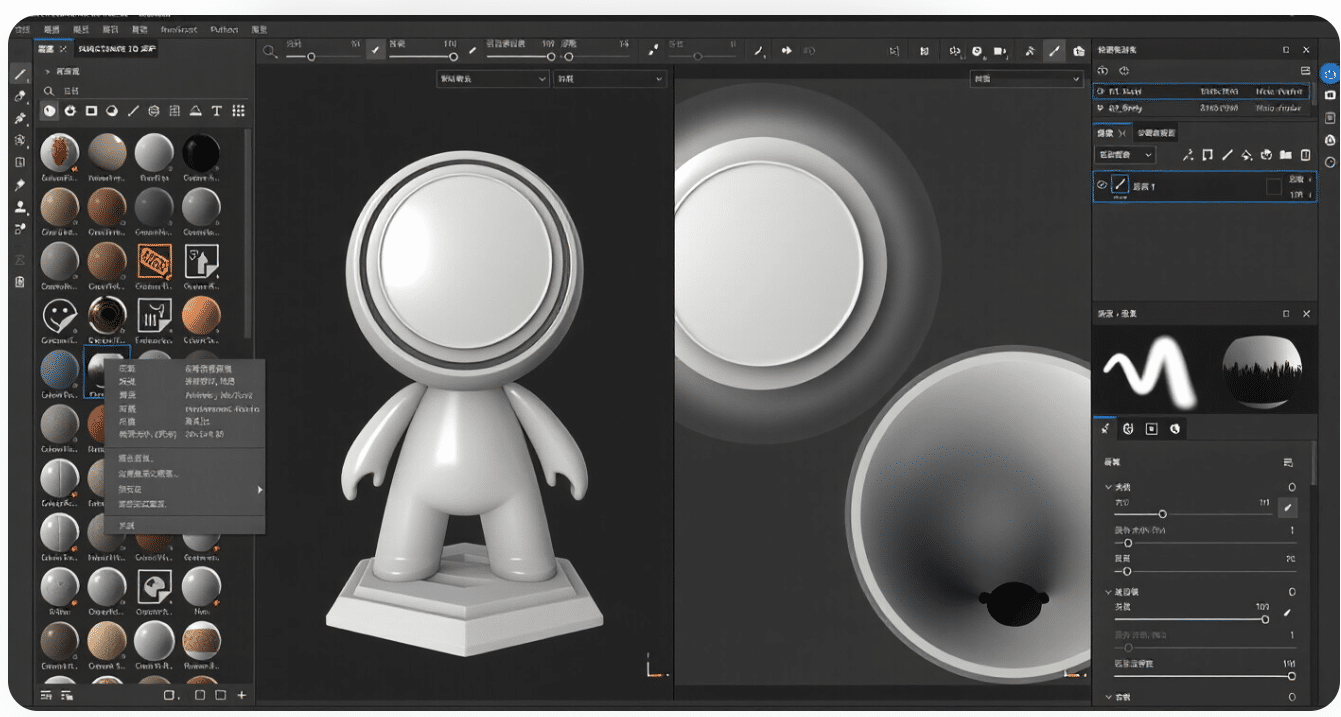Toggle the size pen pressure button in top toolbar
Viewport: 1341px width, 717px height.
click(376, 50)
